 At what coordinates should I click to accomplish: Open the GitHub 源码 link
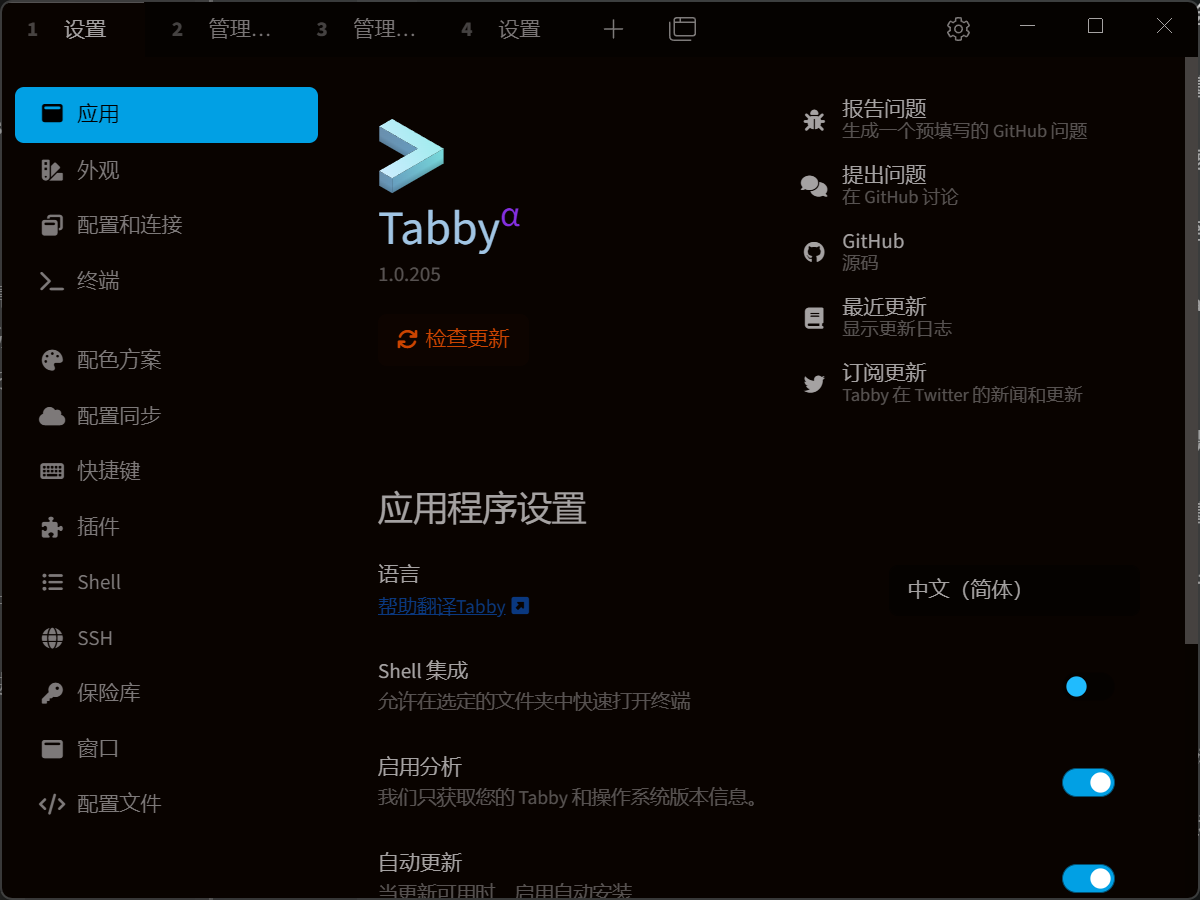(x=854, y=251)
